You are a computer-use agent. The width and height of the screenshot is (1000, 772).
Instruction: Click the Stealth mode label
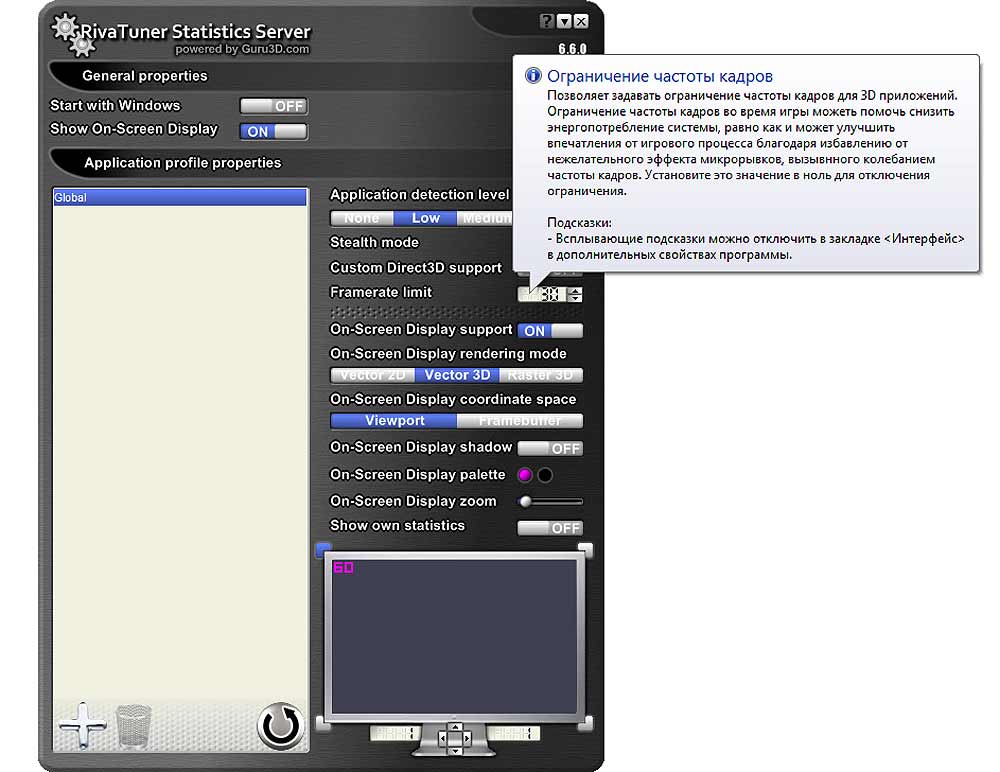[x=374, y=242]
